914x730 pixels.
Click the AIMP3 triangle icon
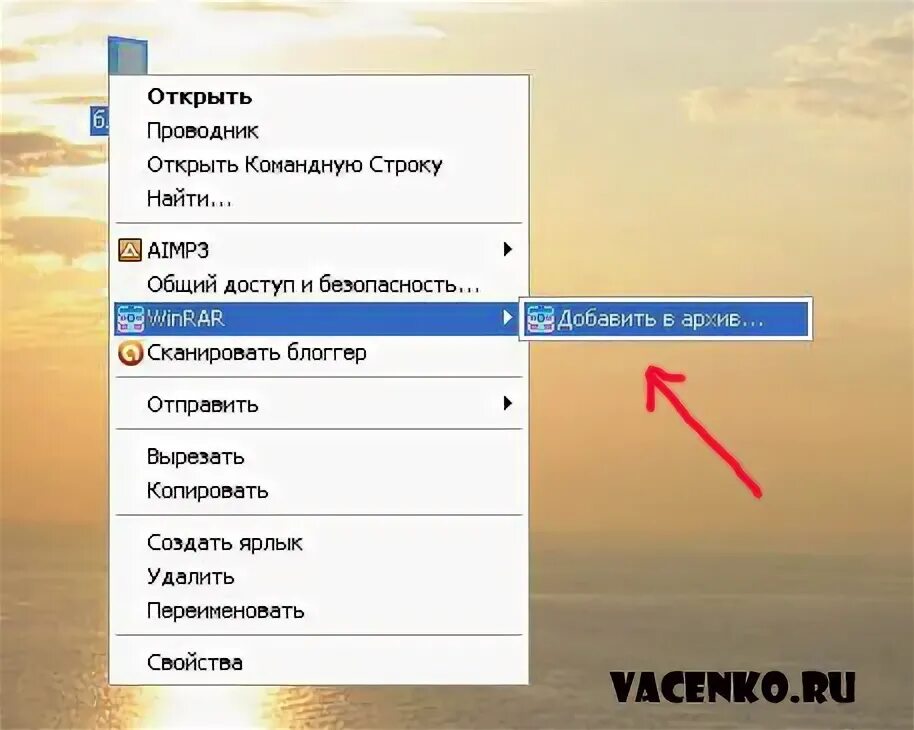point(129,250)
